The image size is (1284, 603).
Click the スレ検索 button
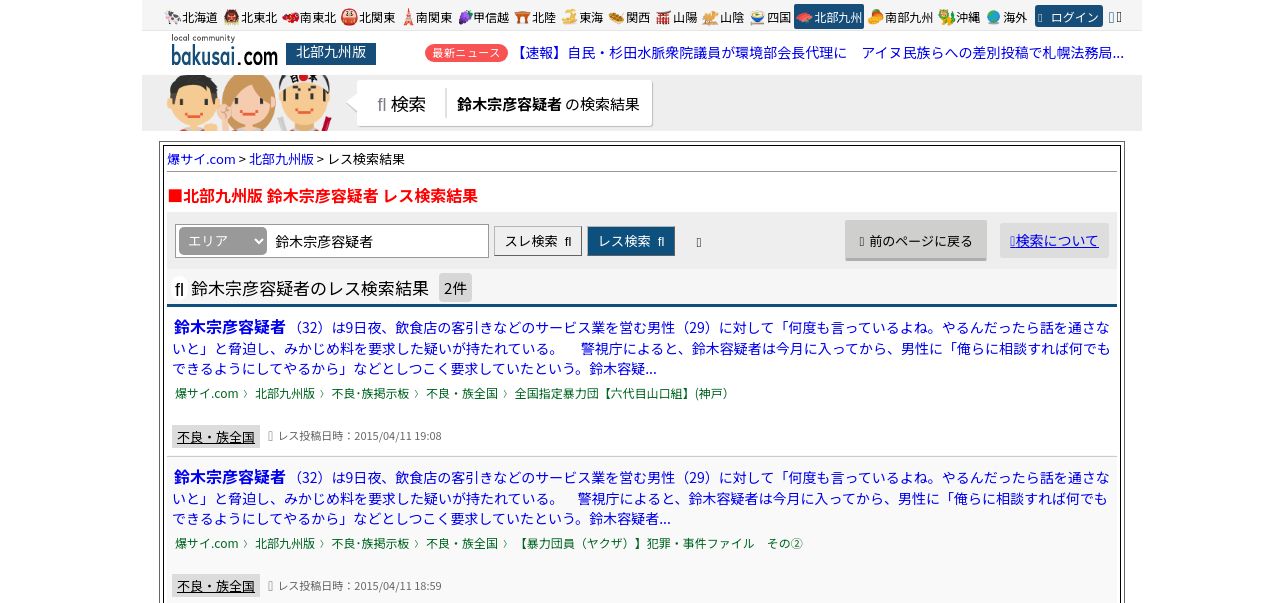click(538, 241)
